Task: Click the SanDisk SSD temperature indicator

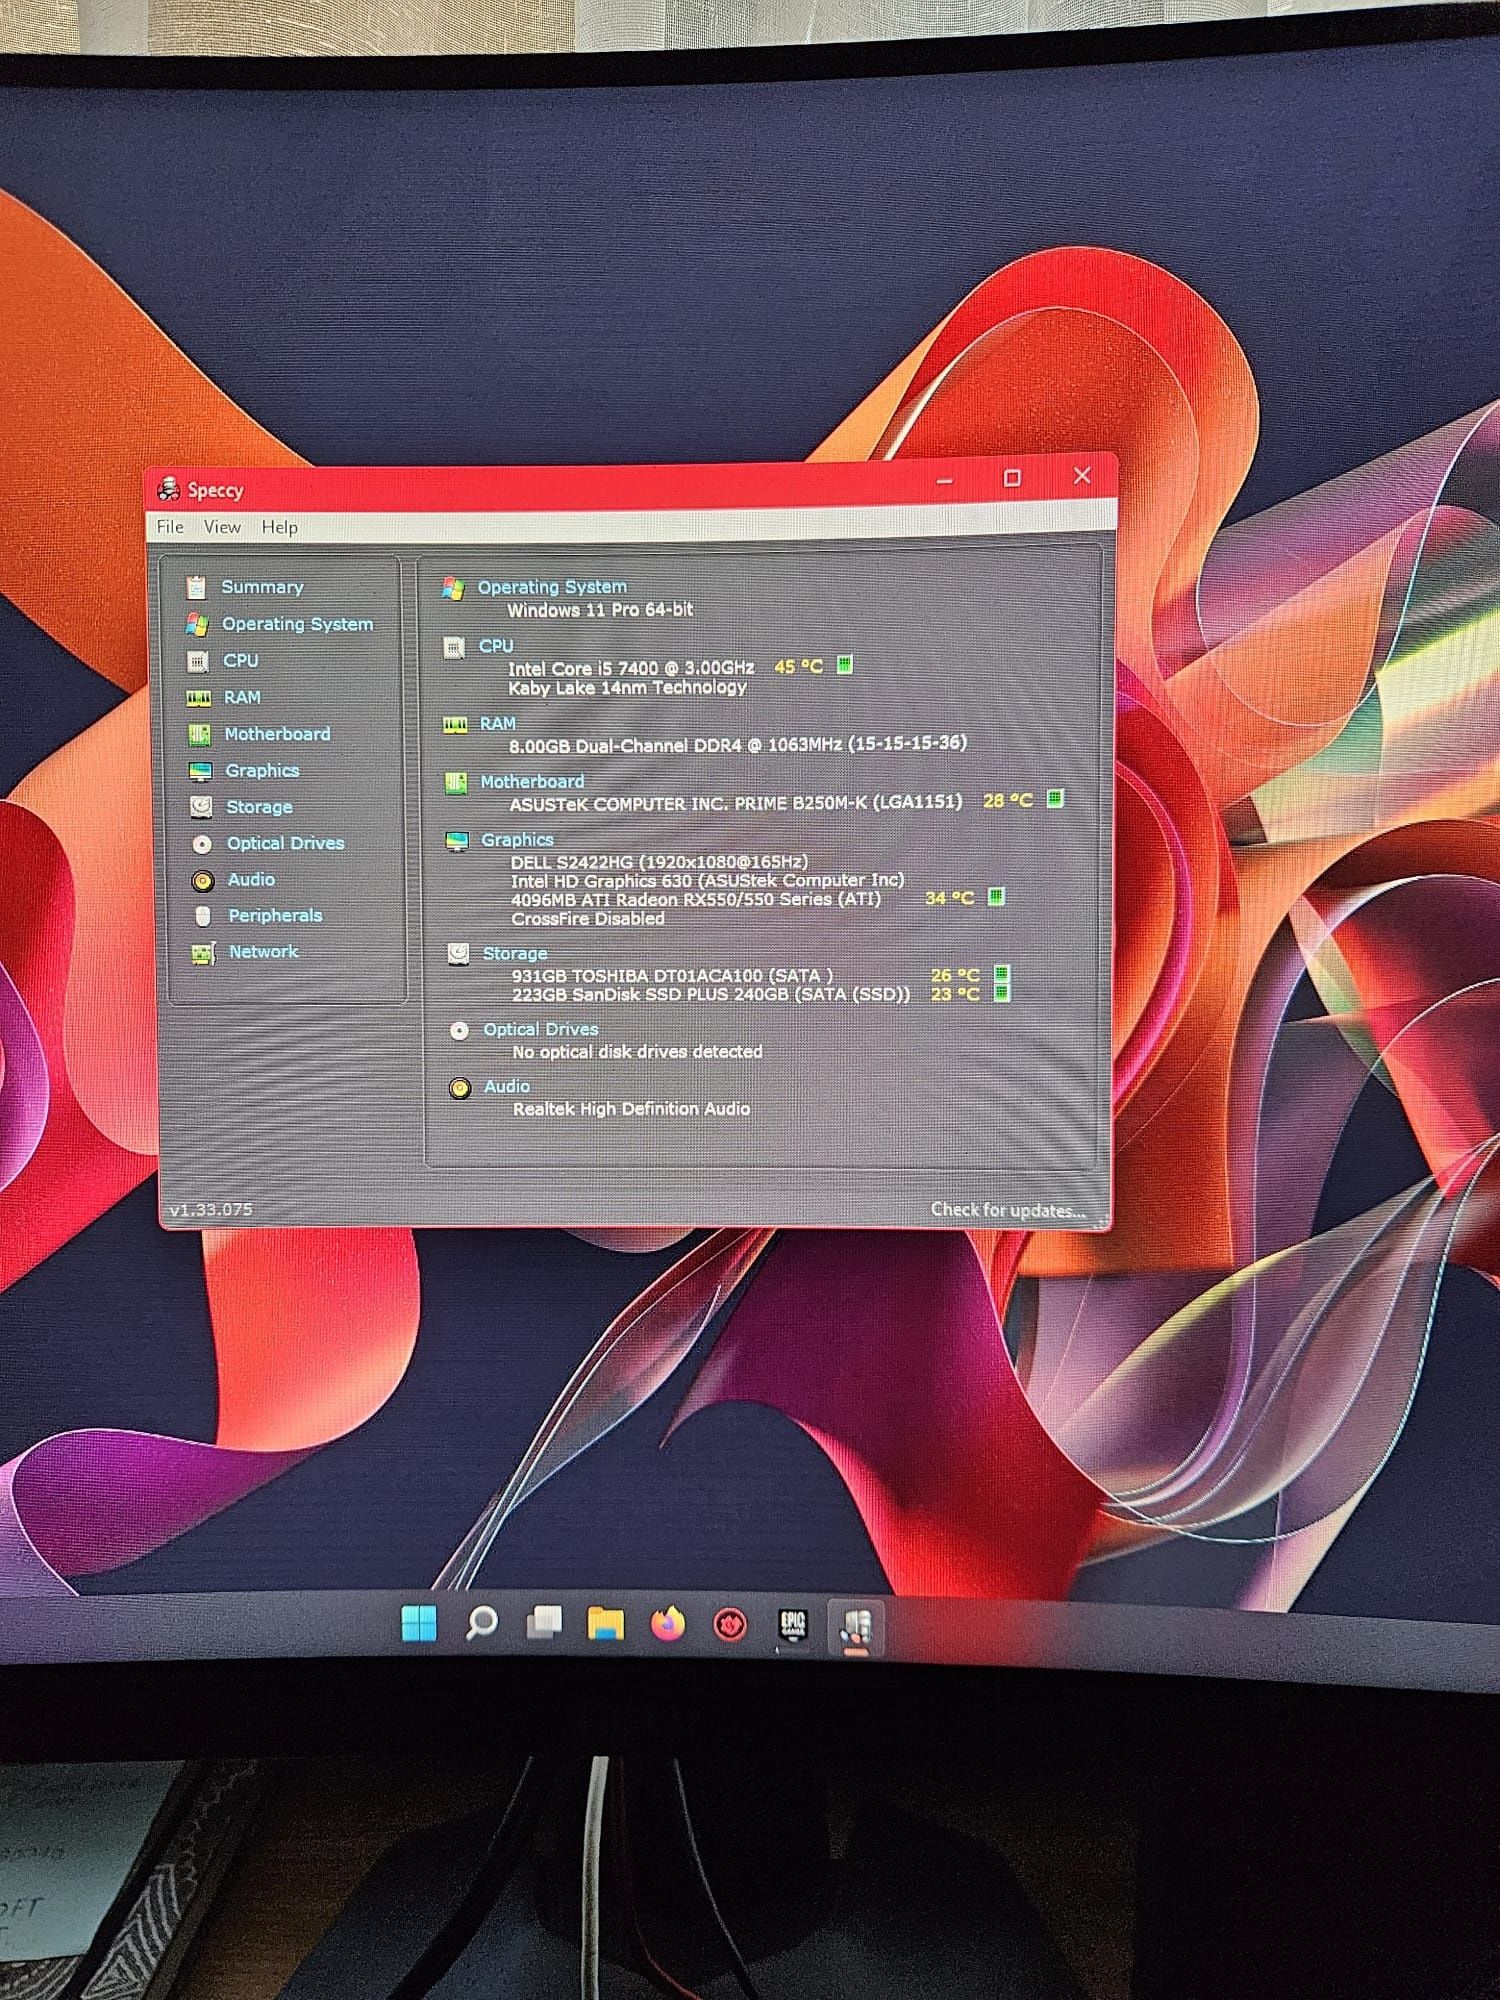Action: (x=1002, y=992)
